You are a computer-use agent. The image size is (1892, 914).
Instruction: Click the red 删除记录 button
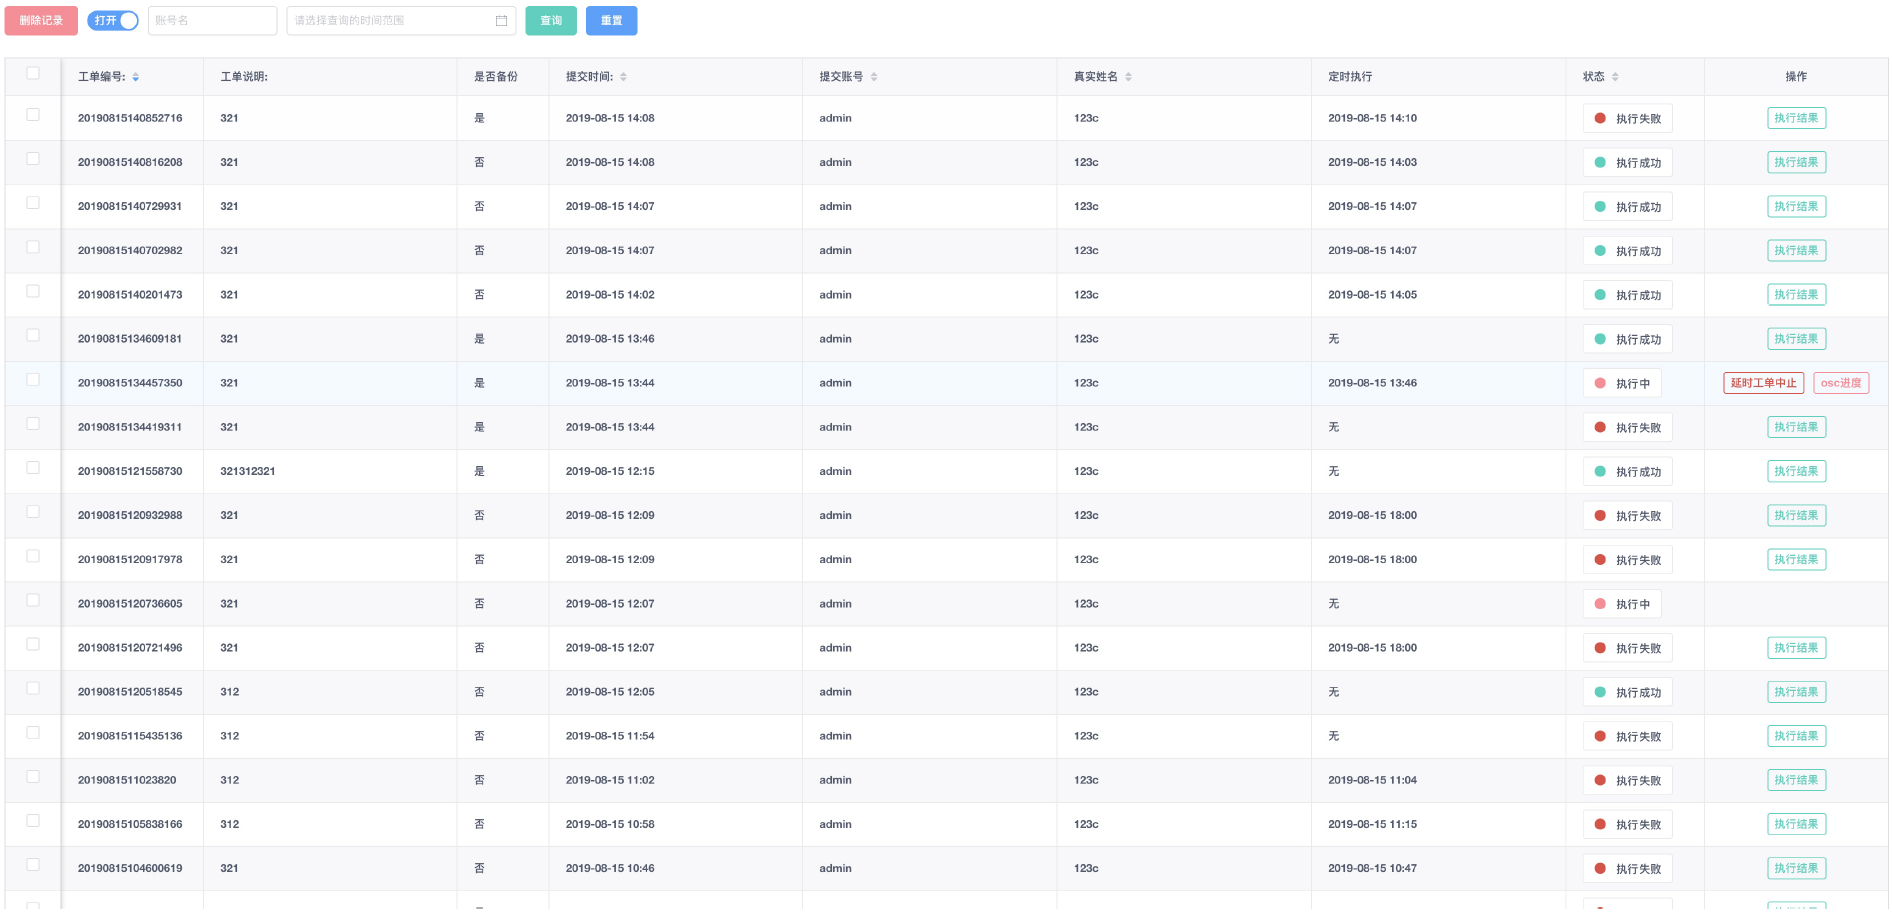point(41,21)
